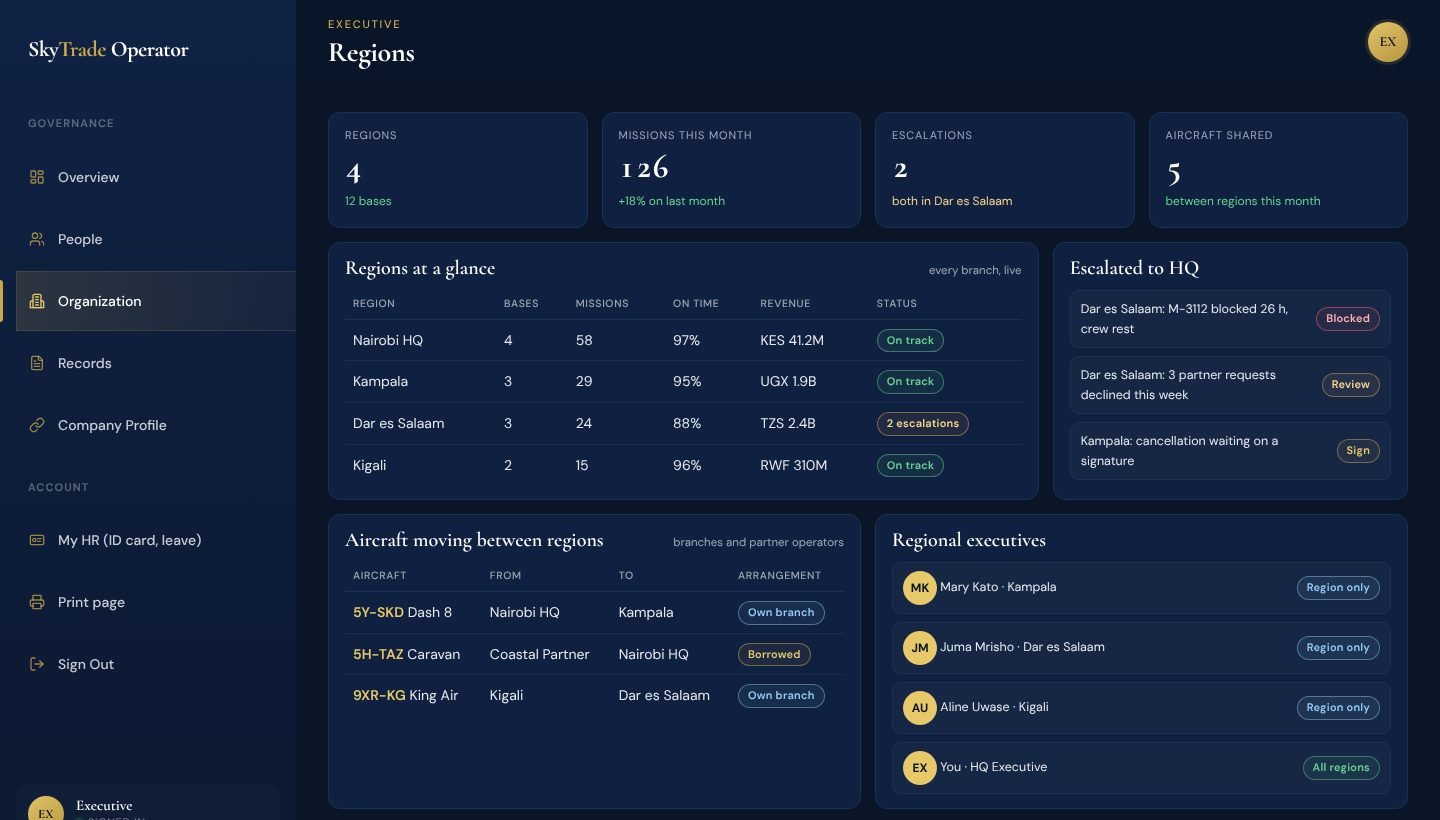Click the Regions summary card showing 12 bases
1440x820 pixels.
tap(458, 170)
